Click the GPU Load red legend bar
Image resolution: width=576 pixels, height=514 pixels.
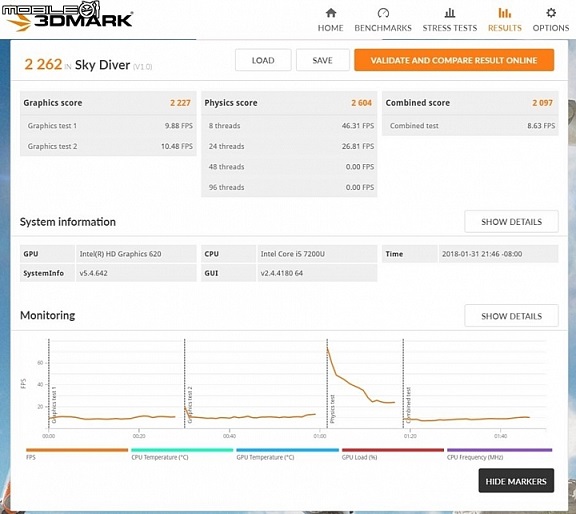(393, 450)
